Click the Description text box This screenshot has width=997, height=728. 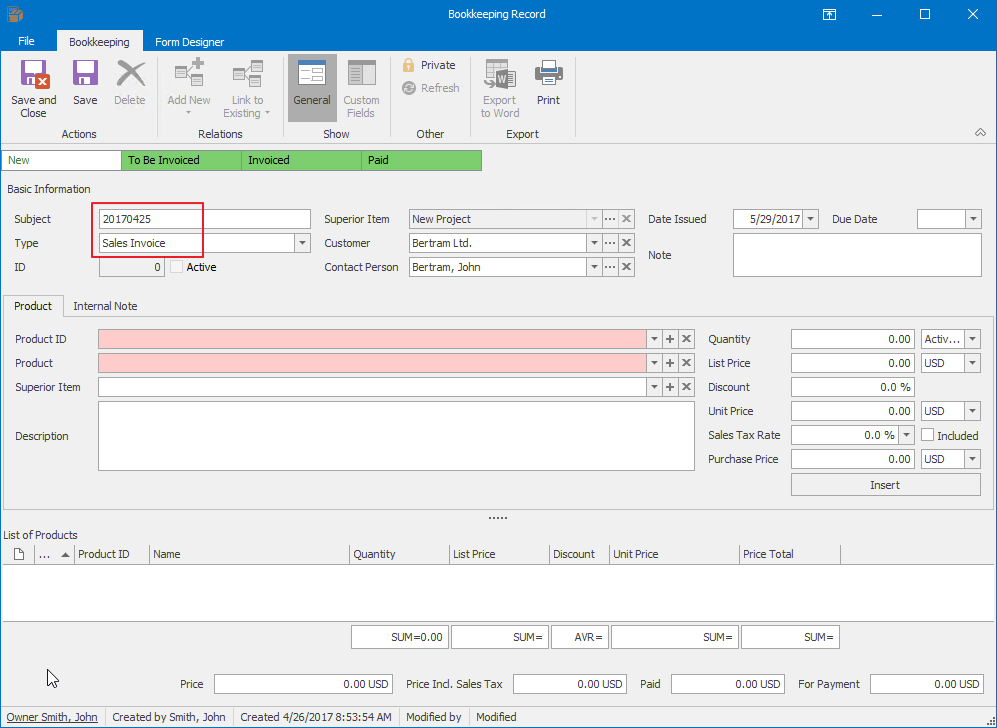(x=396, y=436)
